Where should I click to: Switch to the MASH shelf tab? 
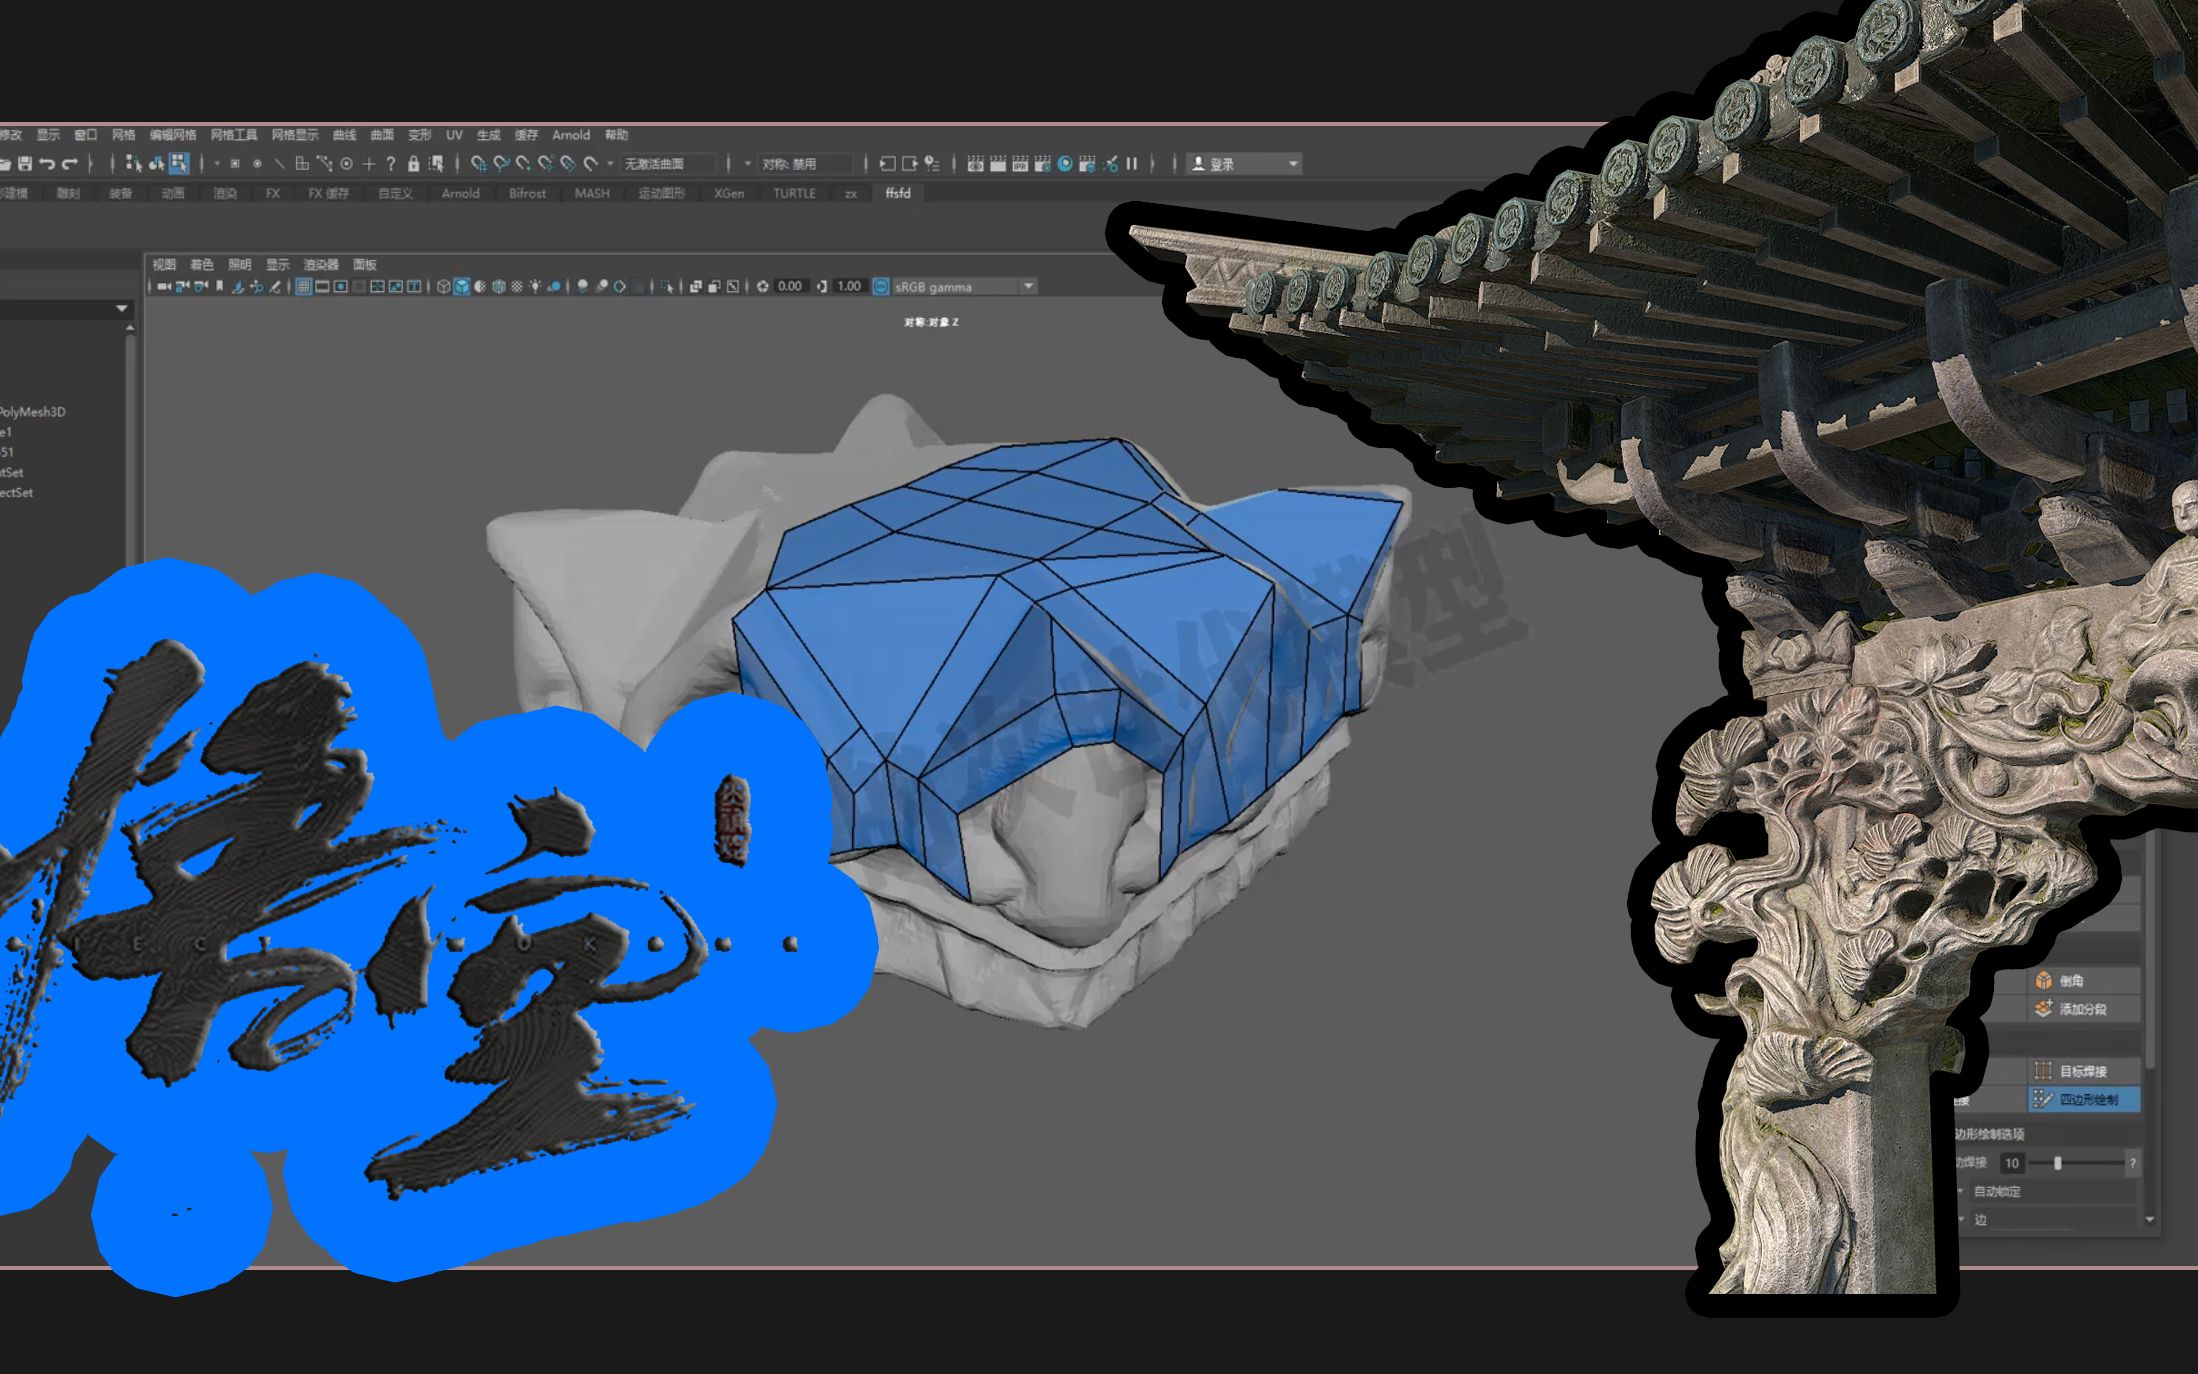pyautogui.click(x=591, y=193)
